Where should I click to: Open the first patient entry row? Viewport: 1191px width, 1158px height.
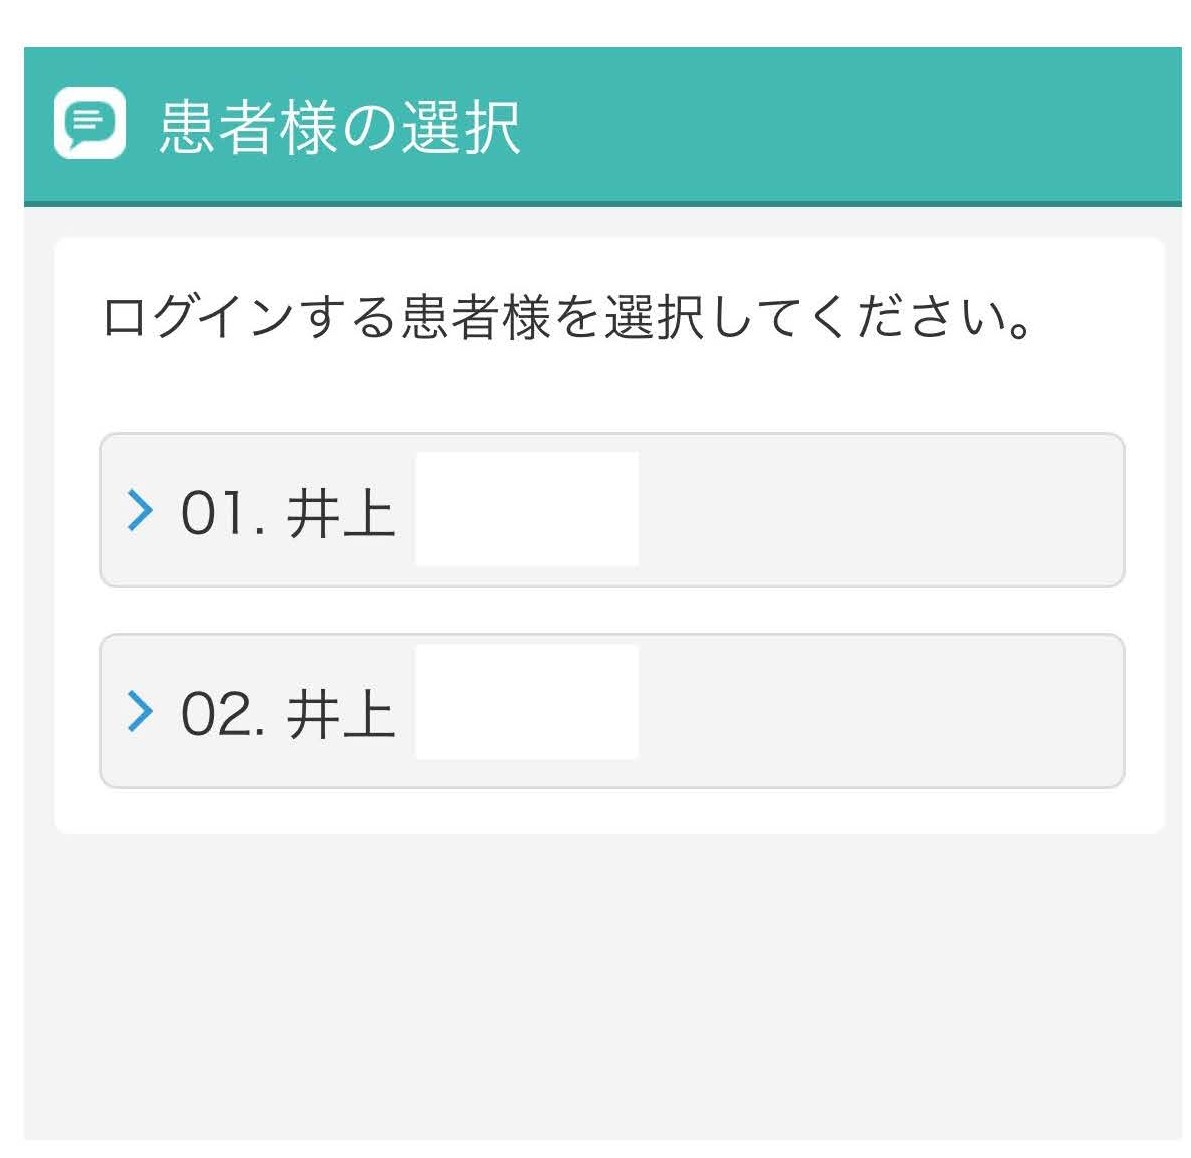612,510
